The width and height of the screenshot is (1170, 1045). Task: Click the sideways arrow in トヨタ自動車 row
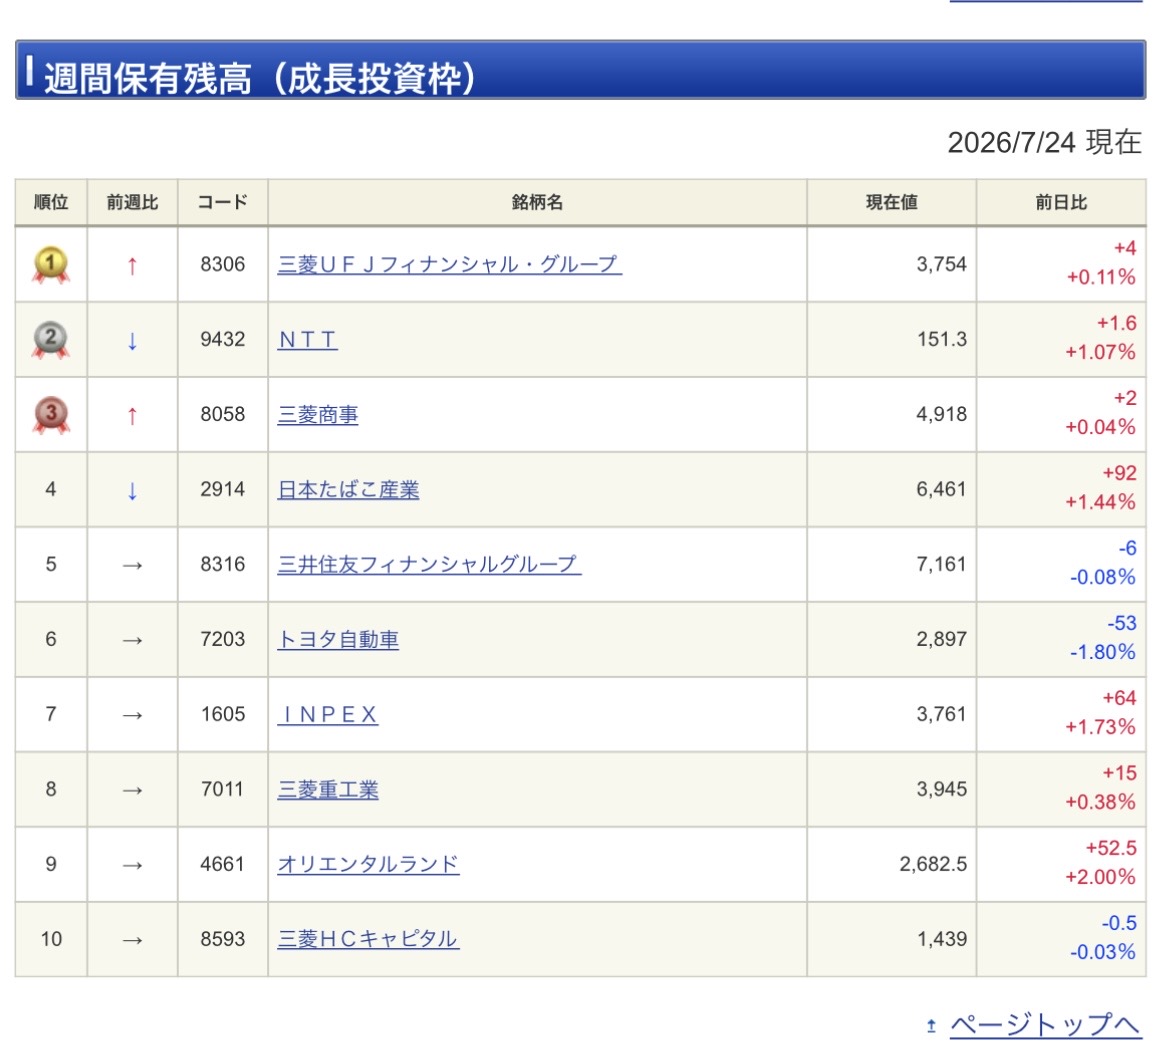tap(132, 640)
